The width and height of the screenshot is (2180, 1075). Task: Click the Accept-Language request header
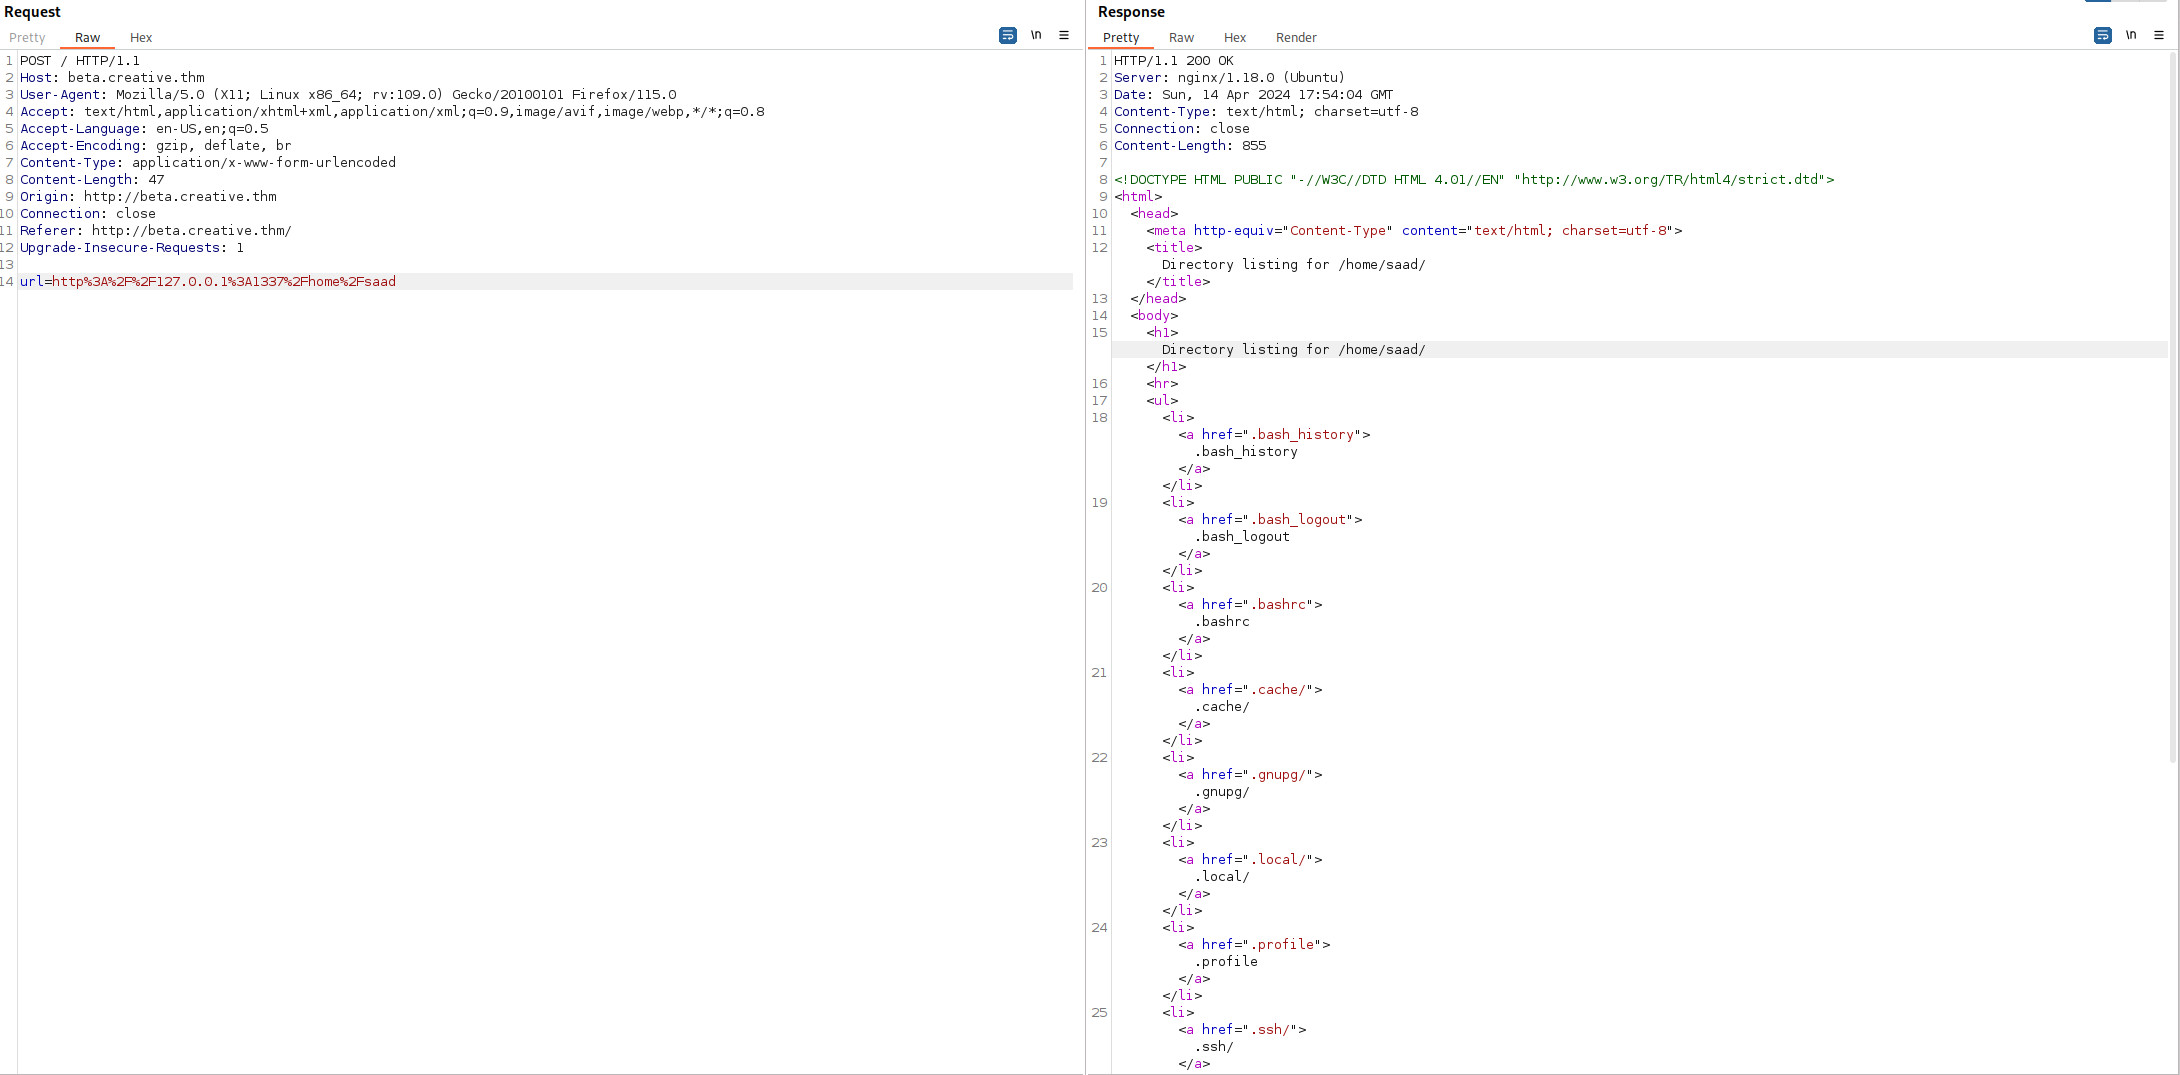pyautogui.click(x=144, y=129)
